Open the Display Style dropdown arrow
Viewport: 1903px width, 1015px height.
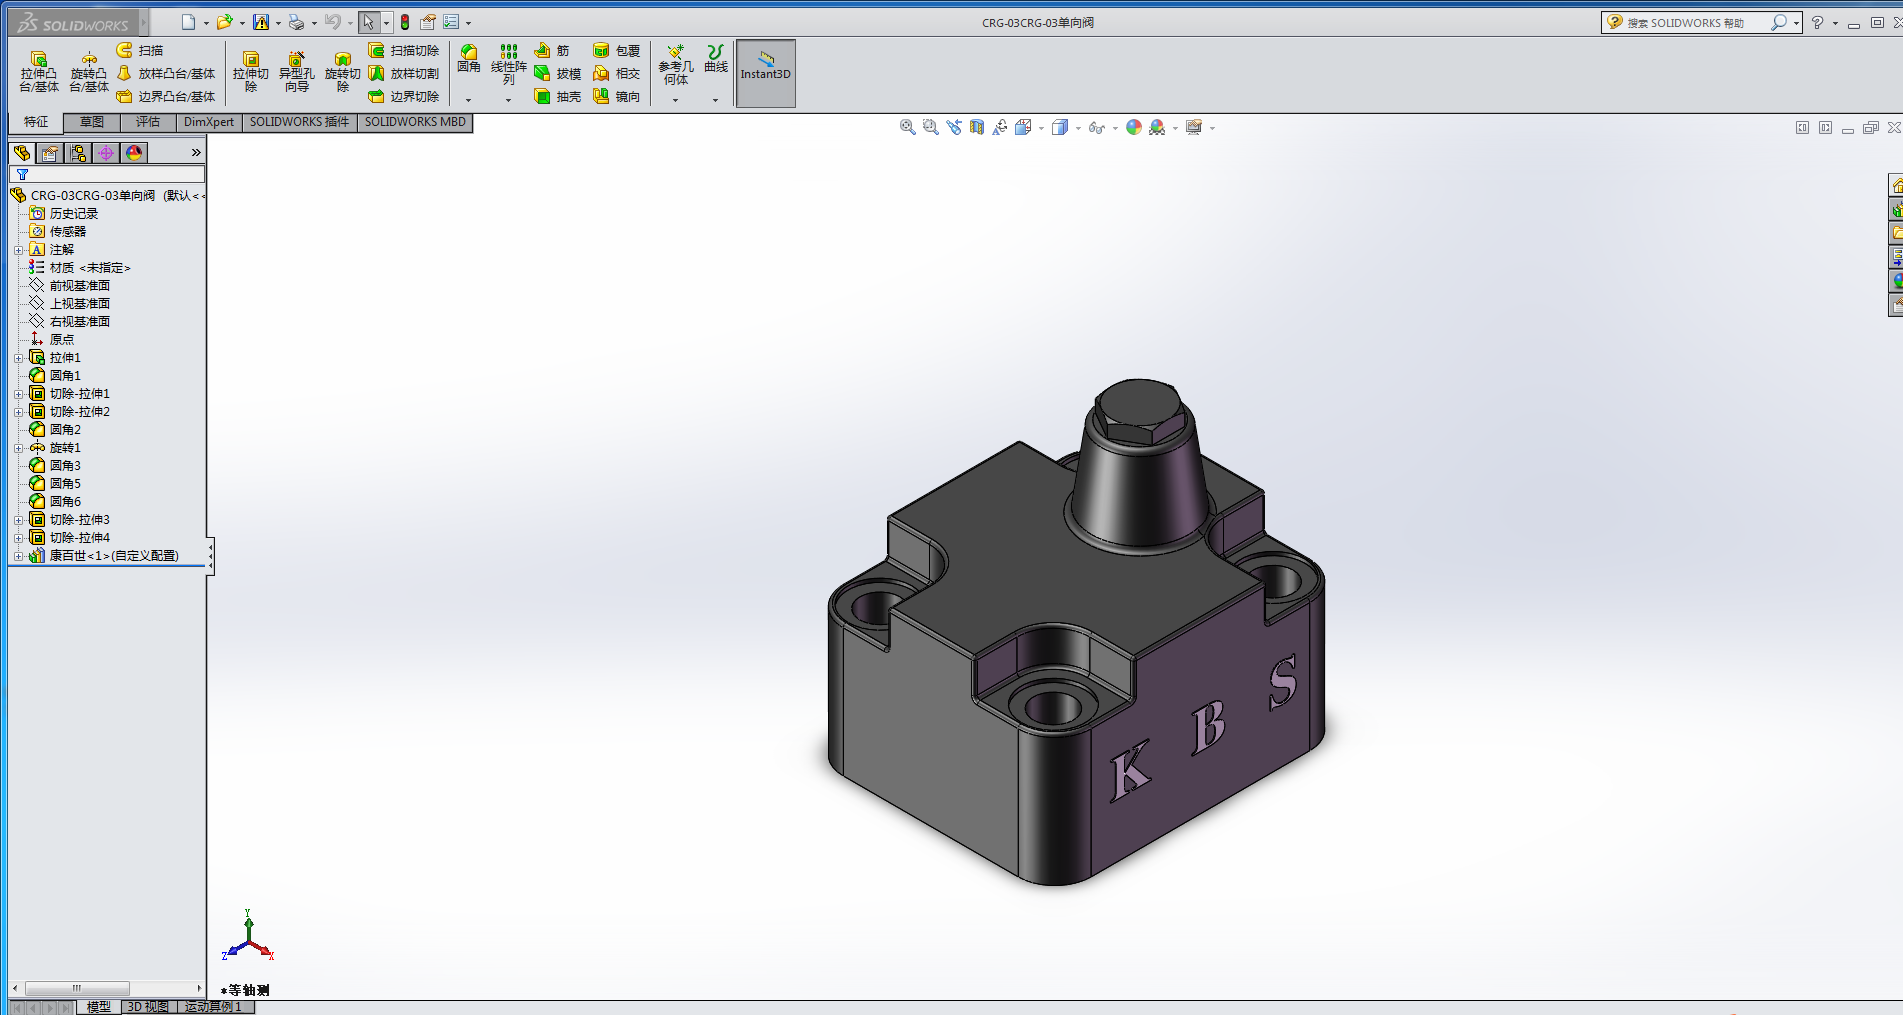(x=1078, y=128)
